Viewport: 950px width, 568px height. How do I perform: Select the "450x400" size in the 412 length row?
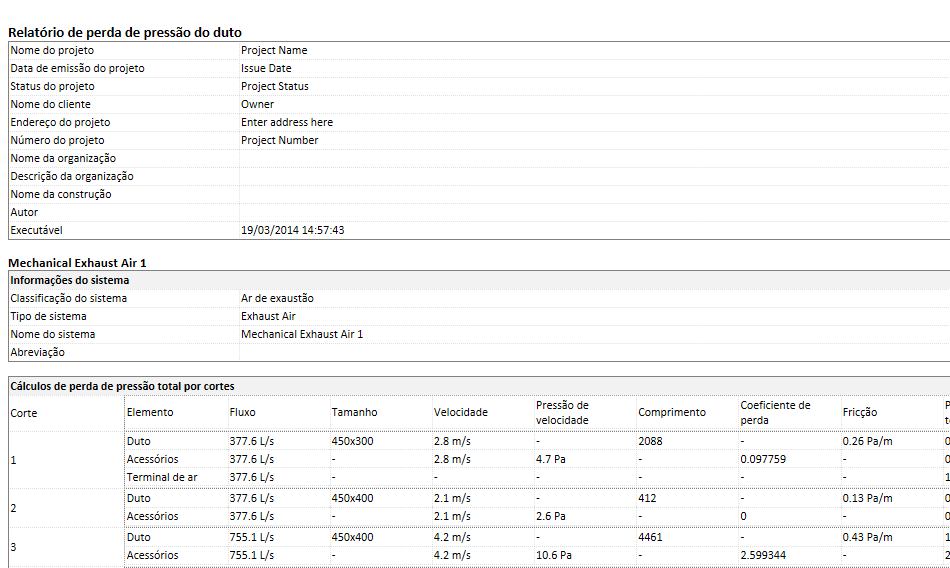(x=353, y=498)
